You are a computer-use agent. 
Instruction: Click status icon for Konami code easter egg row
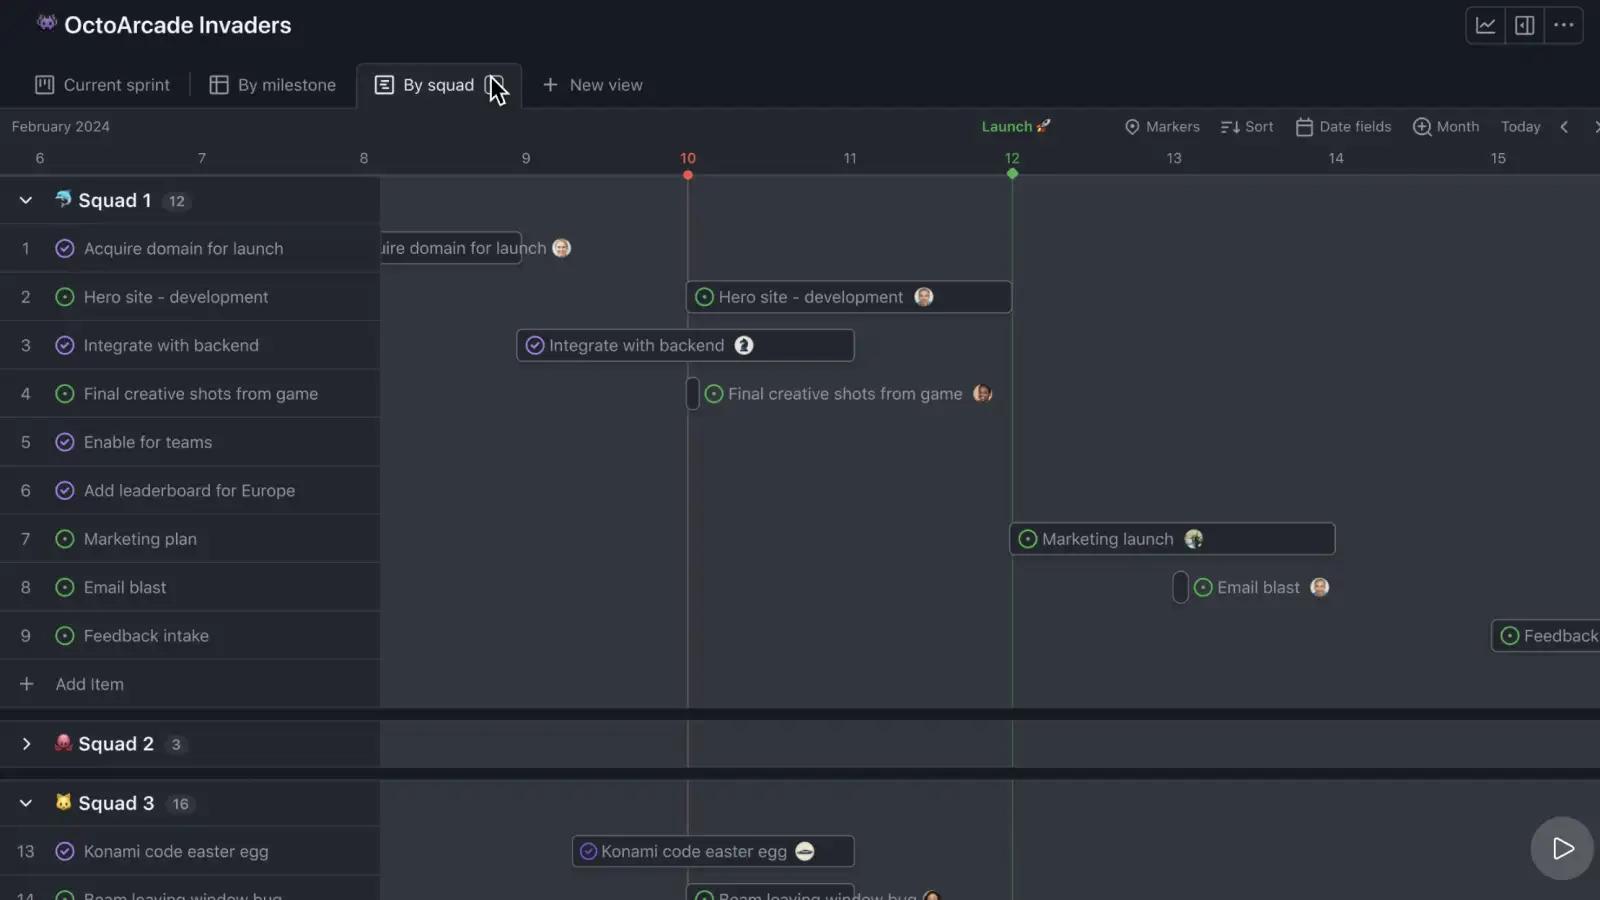[65, 852]
